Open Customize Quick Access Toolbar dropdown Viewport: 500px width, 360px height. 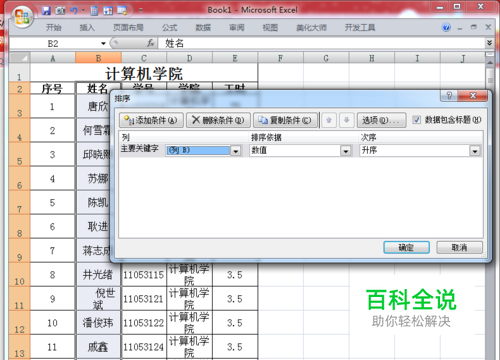tap(141, 11)
